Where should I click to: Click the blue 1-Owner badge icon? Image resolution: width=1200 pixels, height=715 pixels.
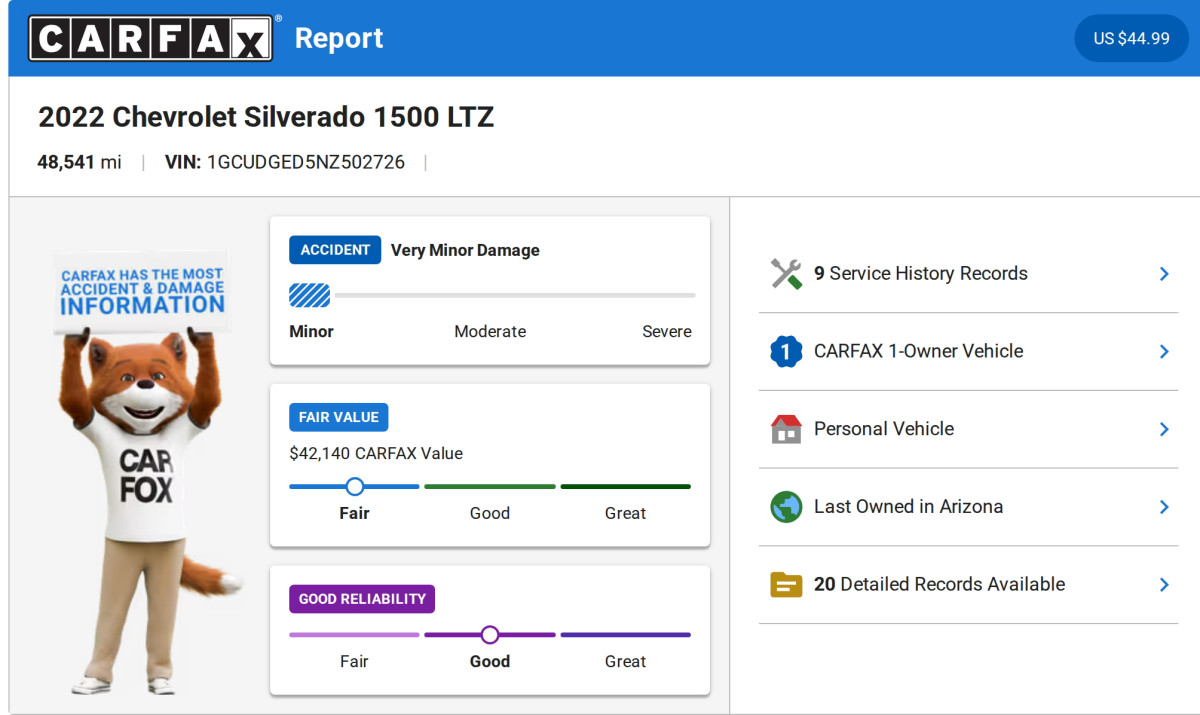786,351
